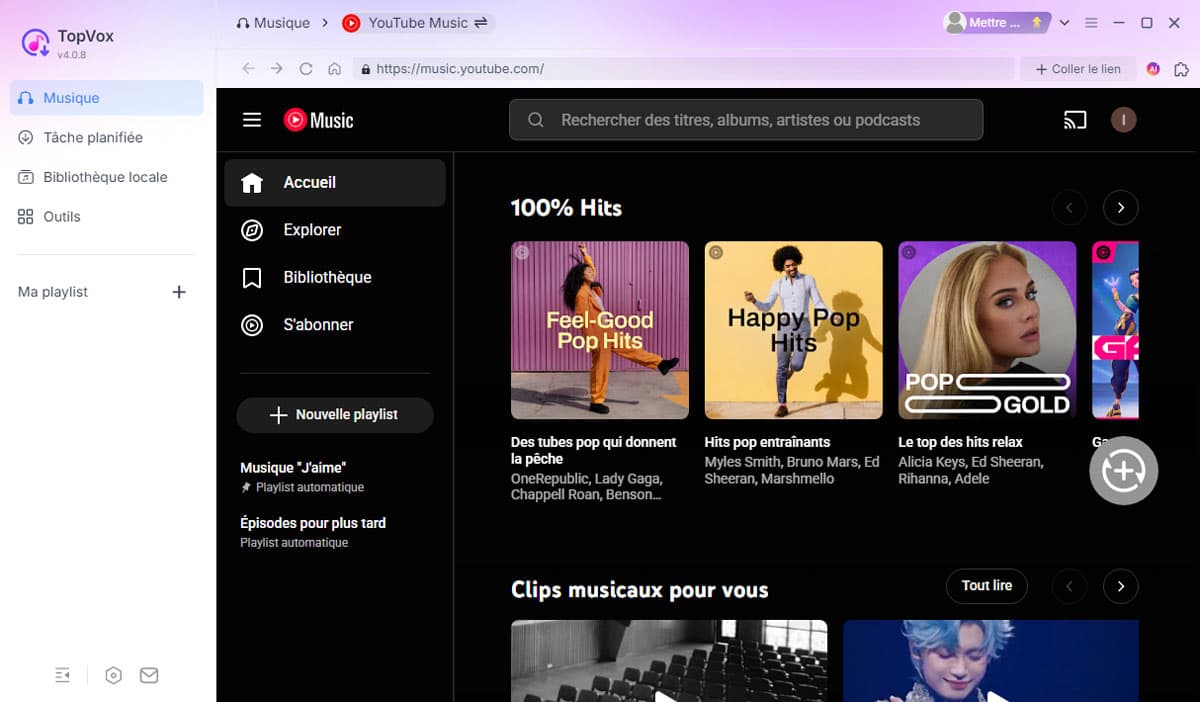Image resolution: width=1200 pixels, height=702 pixels.
Task: Go forward with the browser forward arrow
Action: click(277, 69)
